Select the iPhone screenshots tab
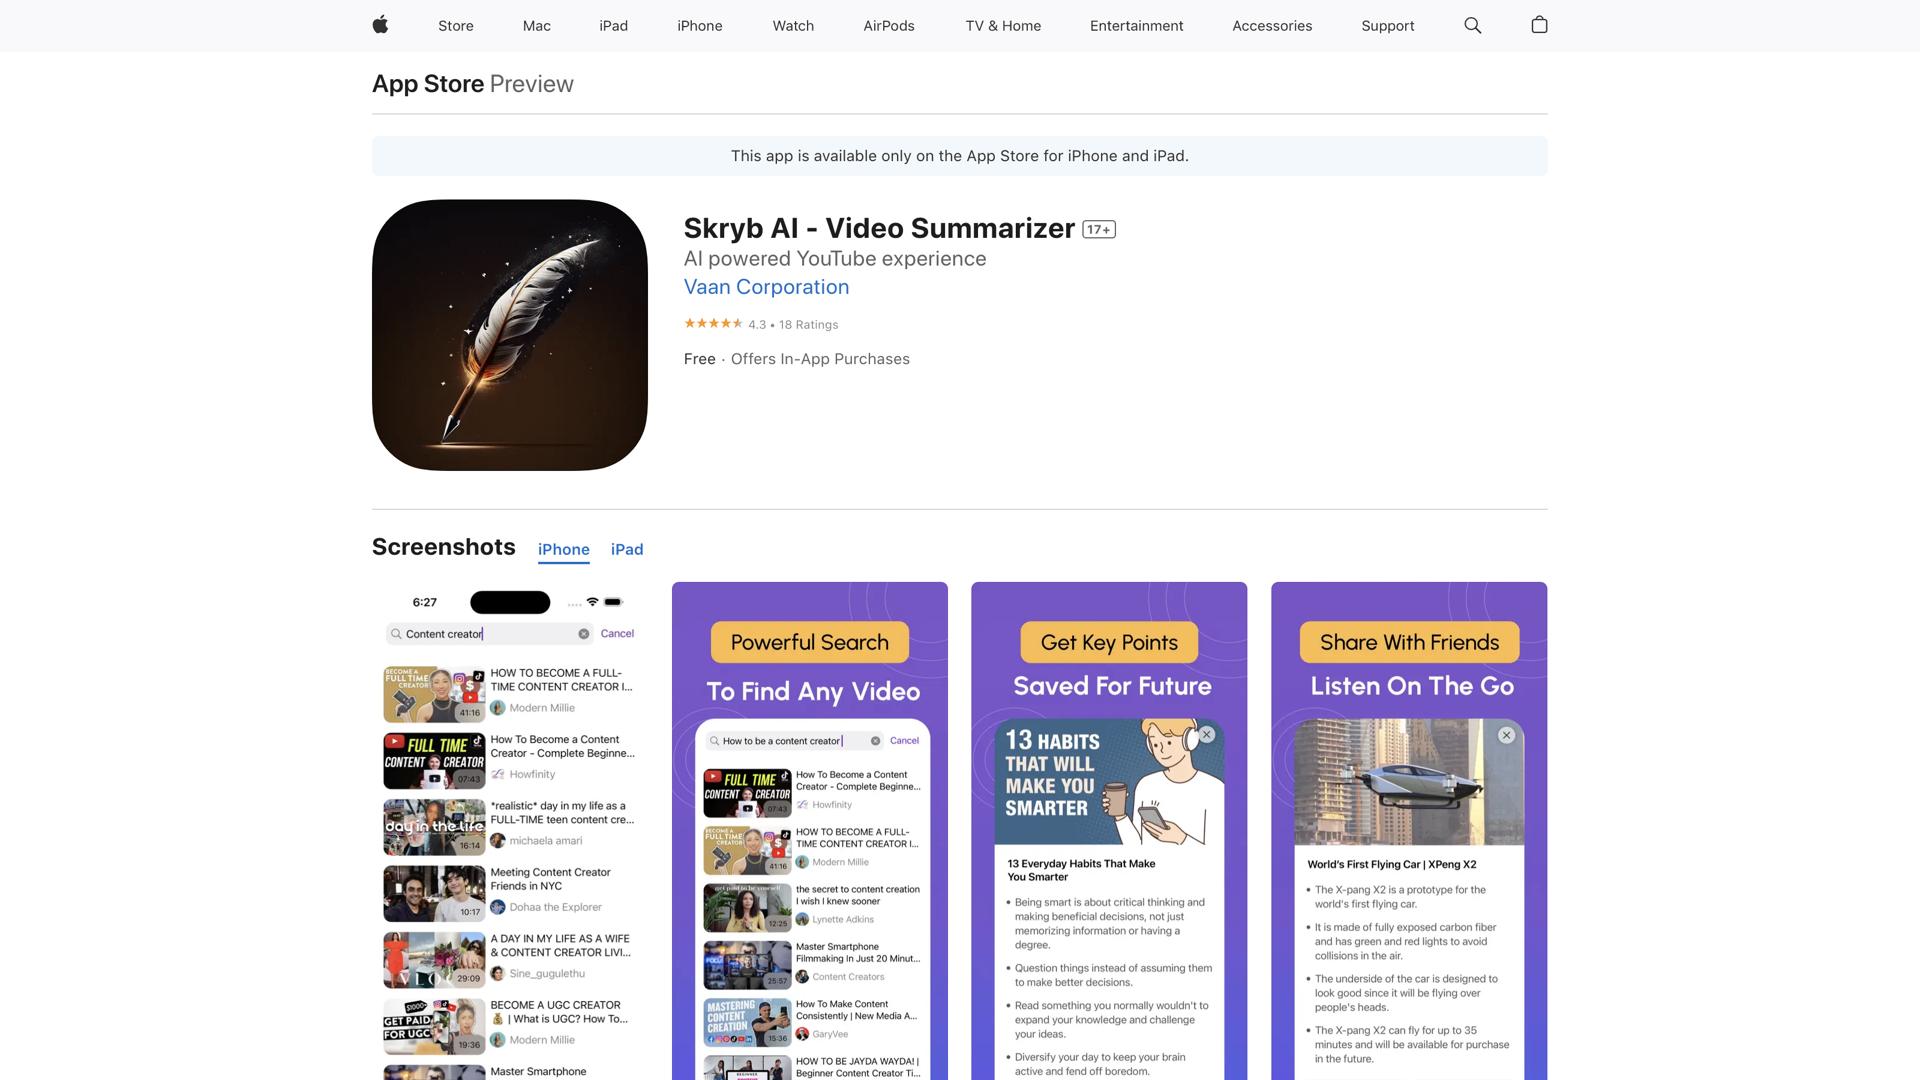 pyautogui.click(x=563, y=549)
